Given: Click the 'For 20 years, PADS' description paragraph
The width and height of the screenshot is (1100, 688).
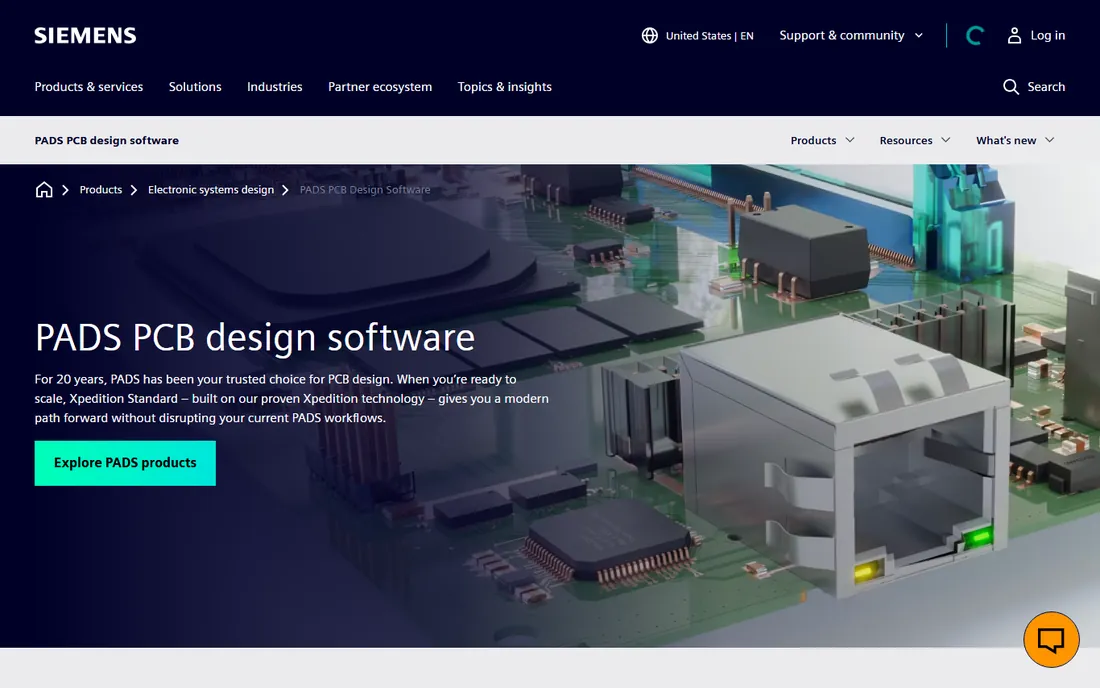Looking at the screenshot, I should [292, 398].
